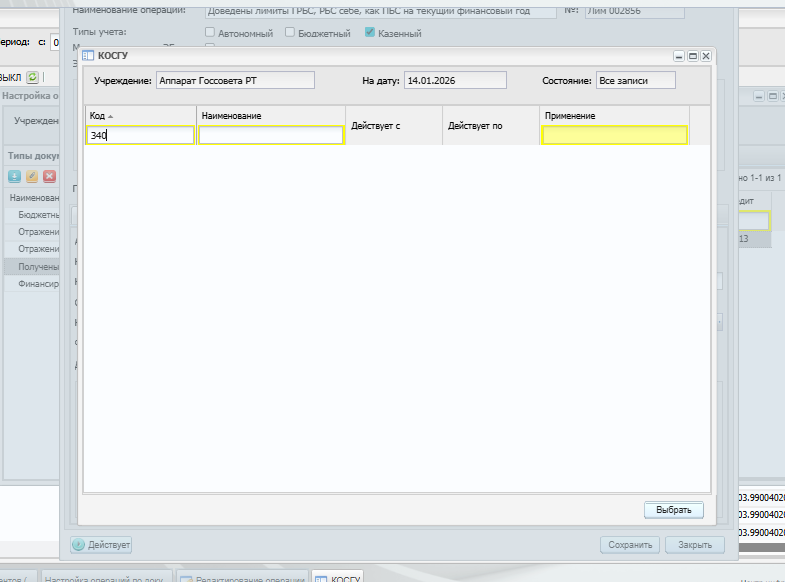This screenshot has height=582, width=785.
Task: Select the Получены... row in types list
Action: pyautogui.click(x=32, y=267)
